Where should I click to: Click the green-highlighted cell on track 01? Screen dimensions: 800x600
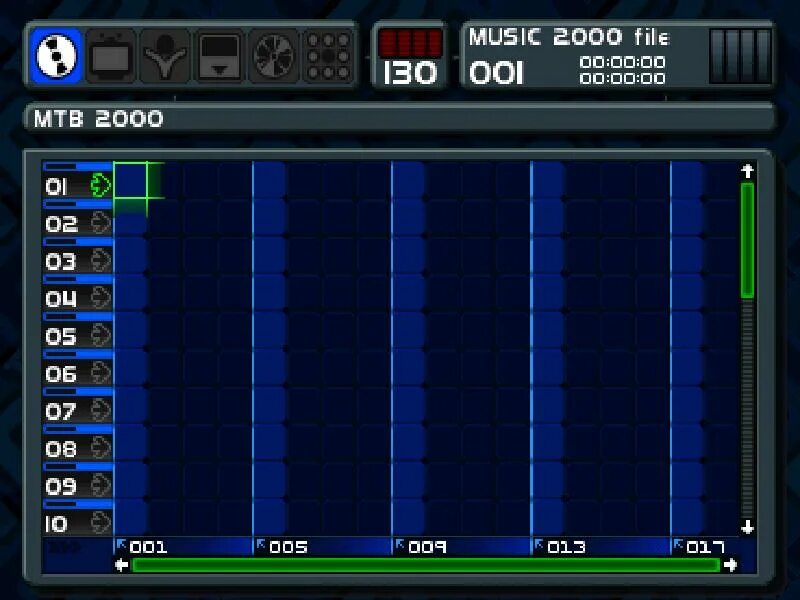click(130, 181)
